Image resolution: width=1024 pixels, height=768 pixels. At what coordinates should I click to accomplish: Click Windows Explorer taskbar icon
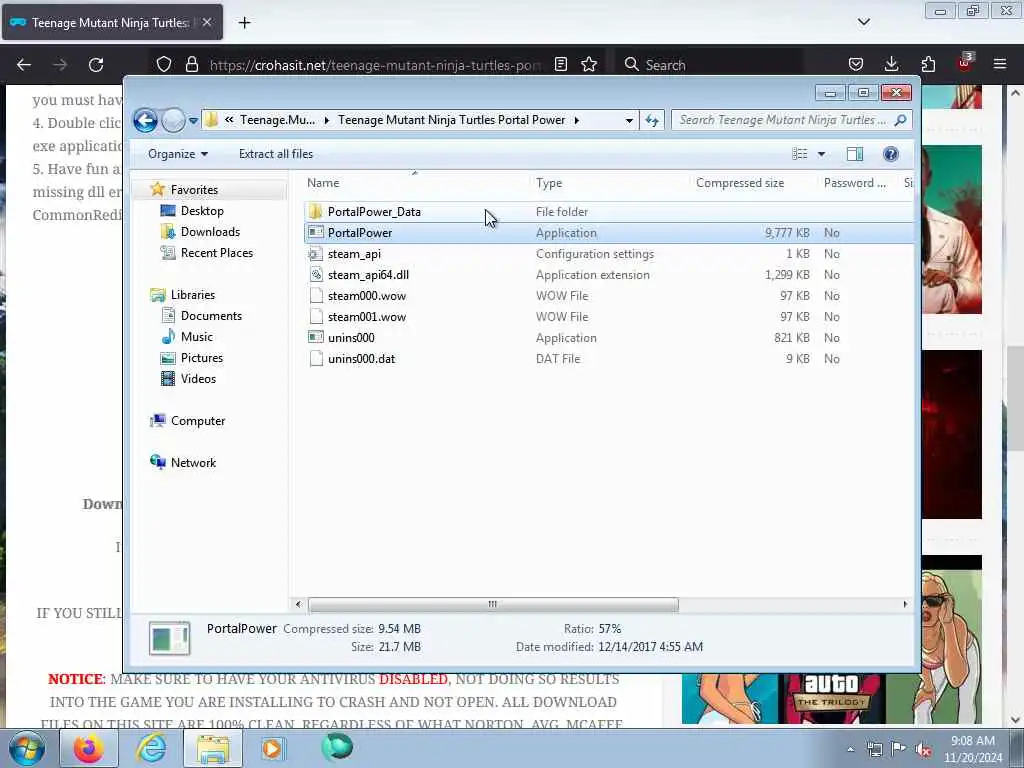coord(213,748)
